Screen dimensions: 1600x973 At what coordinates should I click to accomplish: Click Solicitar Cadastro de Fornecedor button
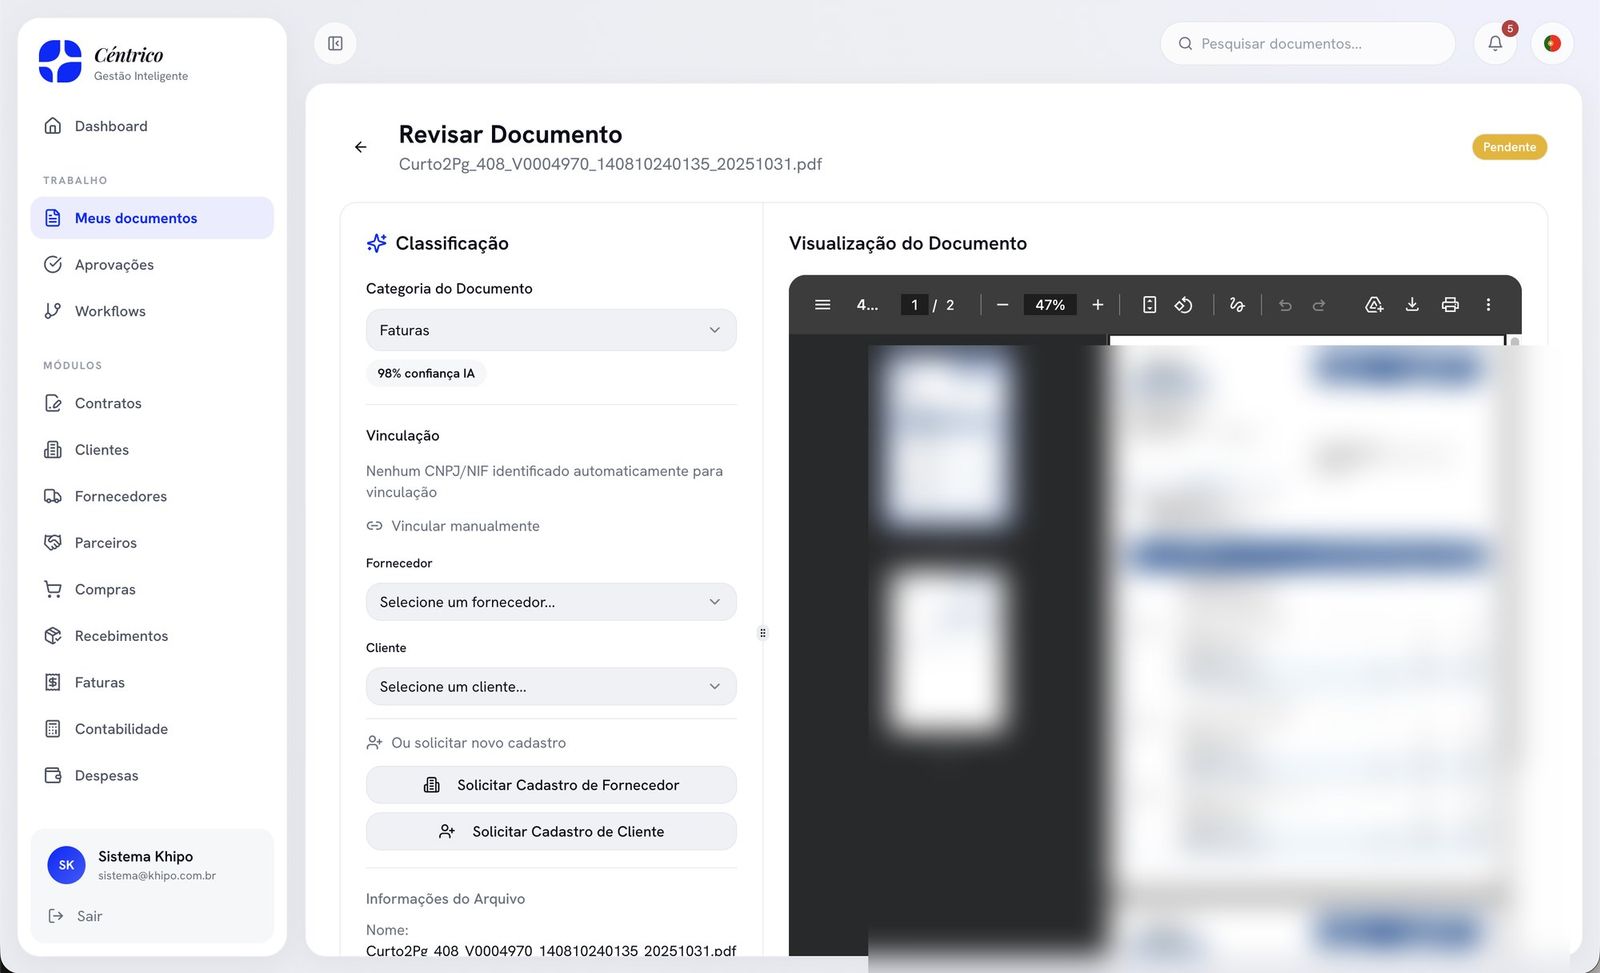tap(551, 785)
